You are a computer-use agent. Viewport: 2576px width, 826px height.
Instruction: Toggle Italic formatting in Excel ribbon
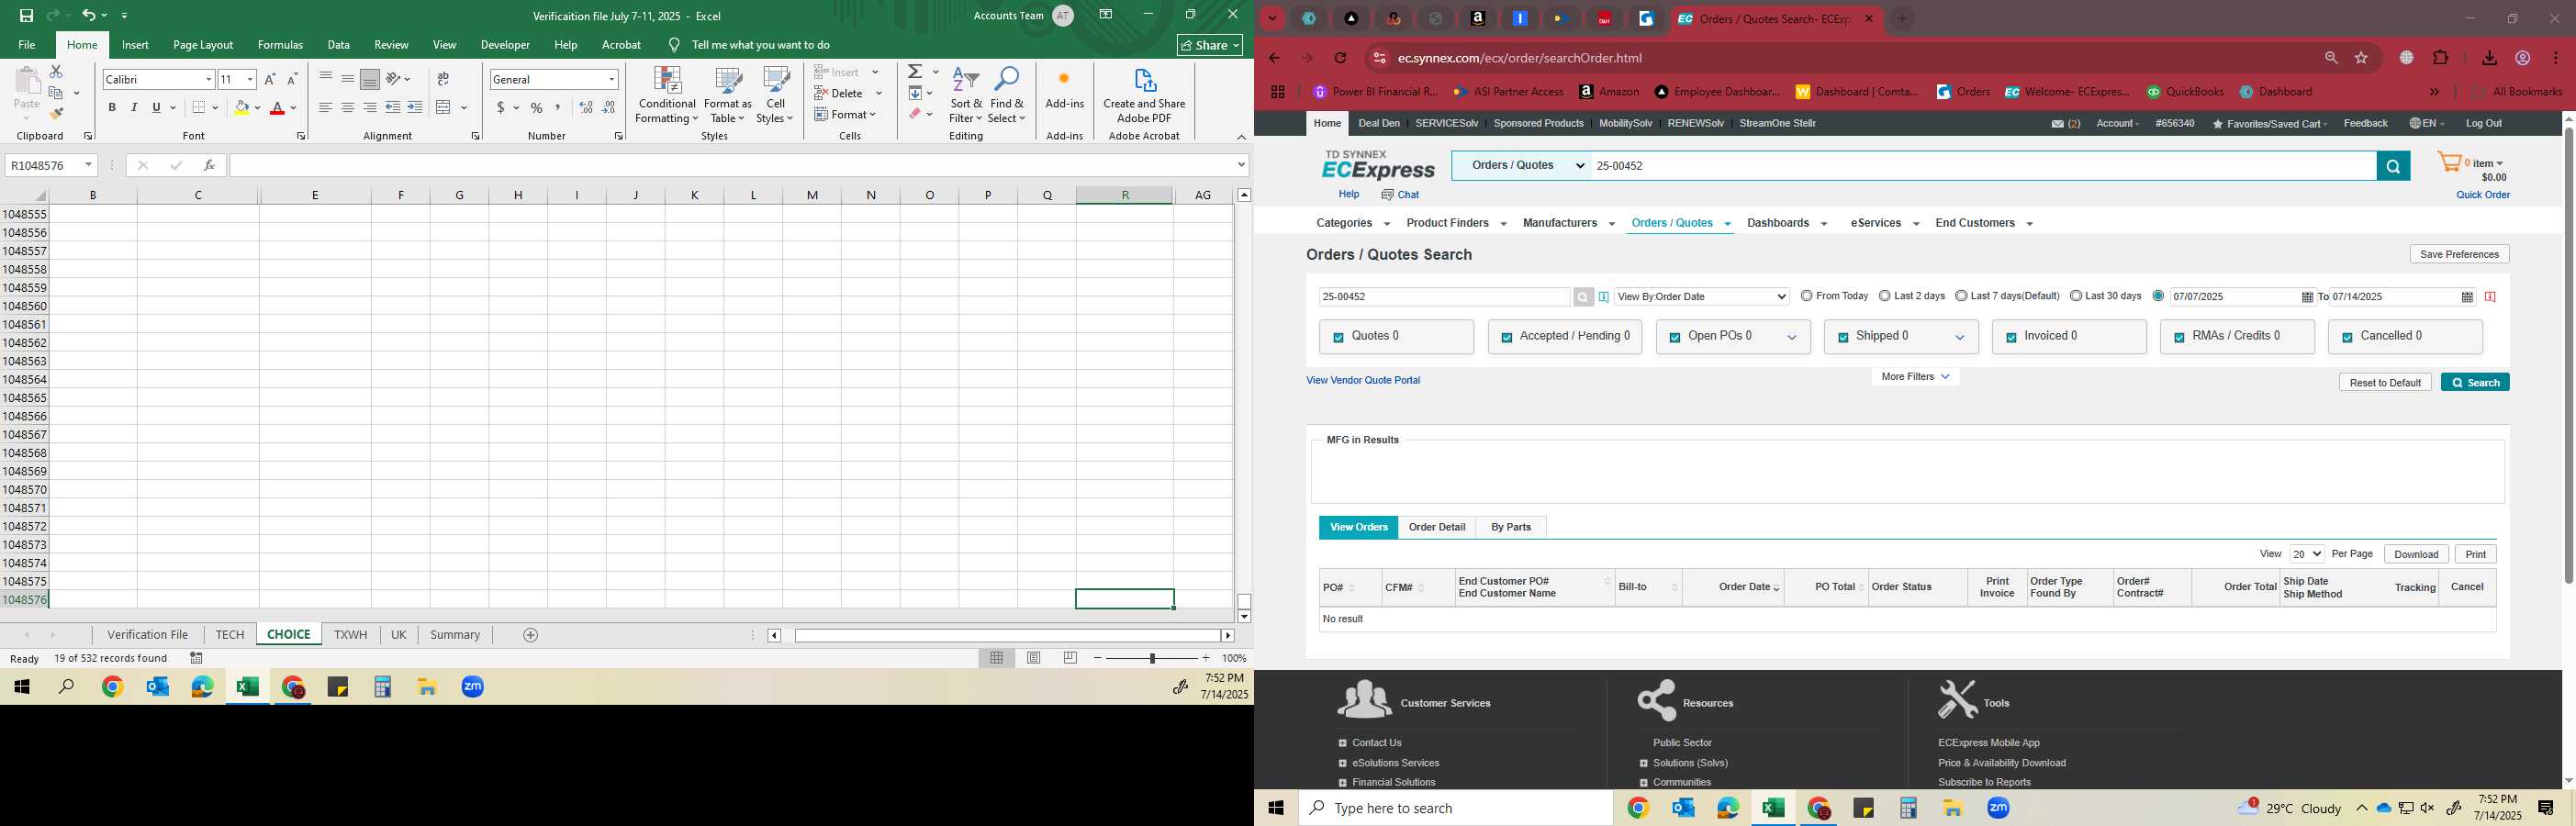[134, 108]
